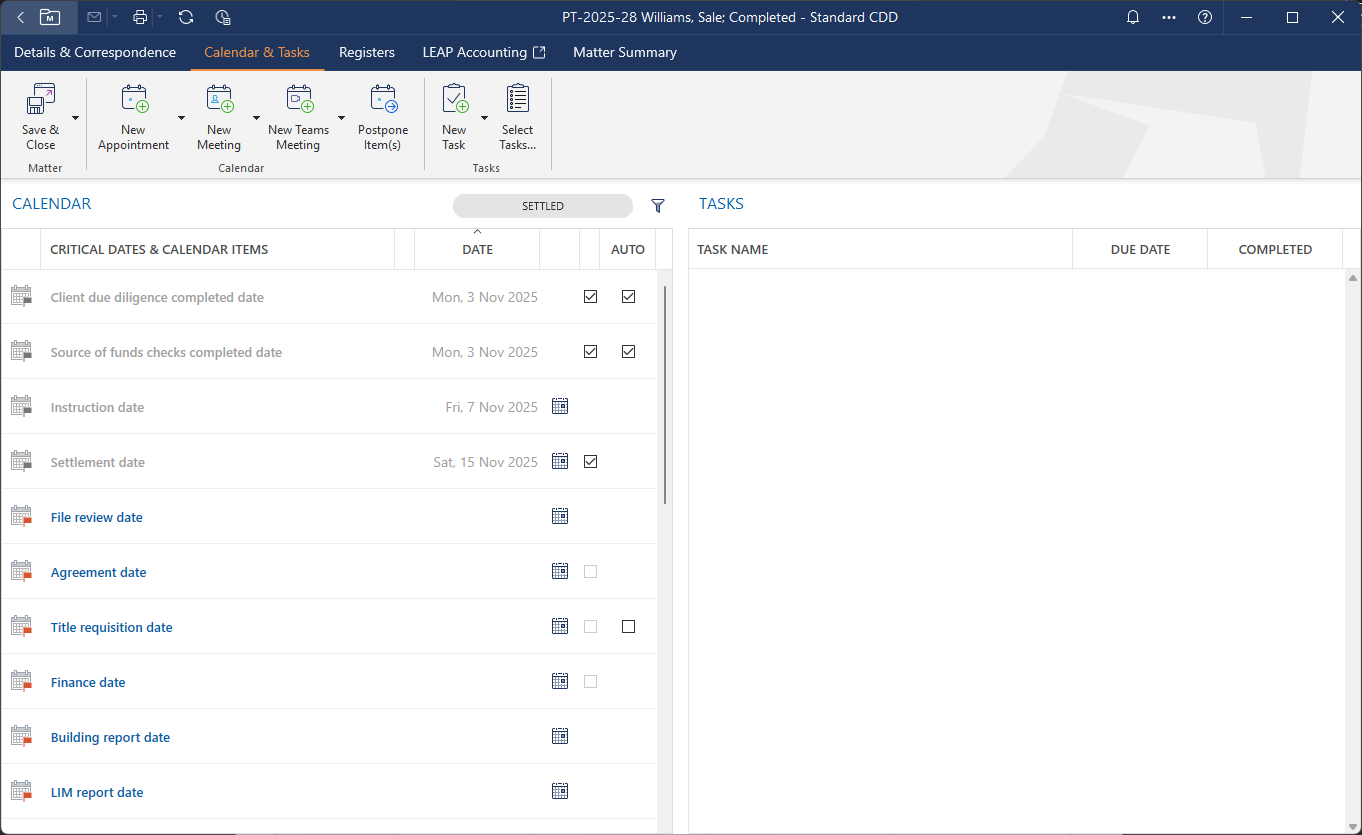The height and width of the screenshot is (835, 1362).
Task: Open date picker for File review date
Action: [560, 516]
